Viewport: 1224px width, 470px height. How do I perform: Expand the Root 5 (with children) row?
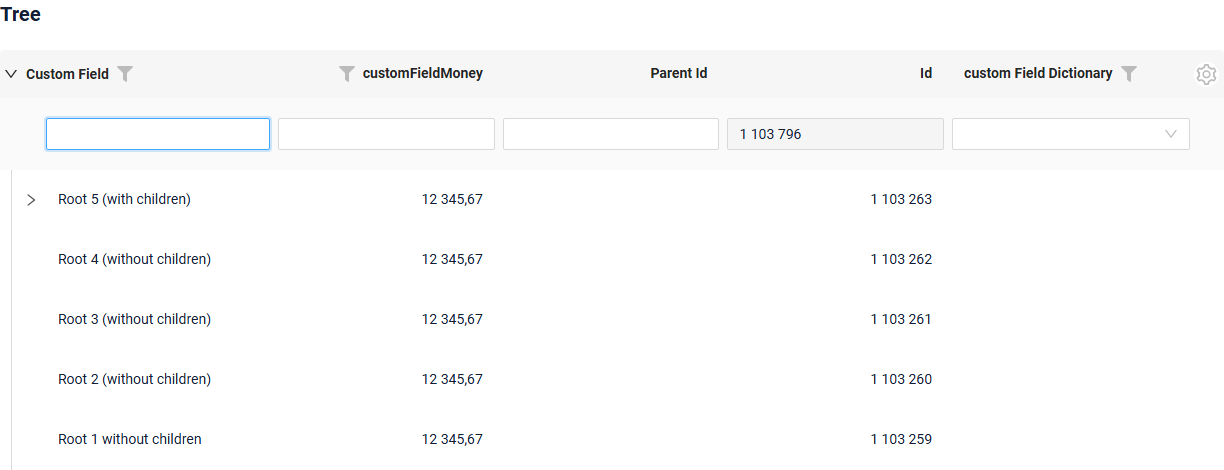[31, 200]
